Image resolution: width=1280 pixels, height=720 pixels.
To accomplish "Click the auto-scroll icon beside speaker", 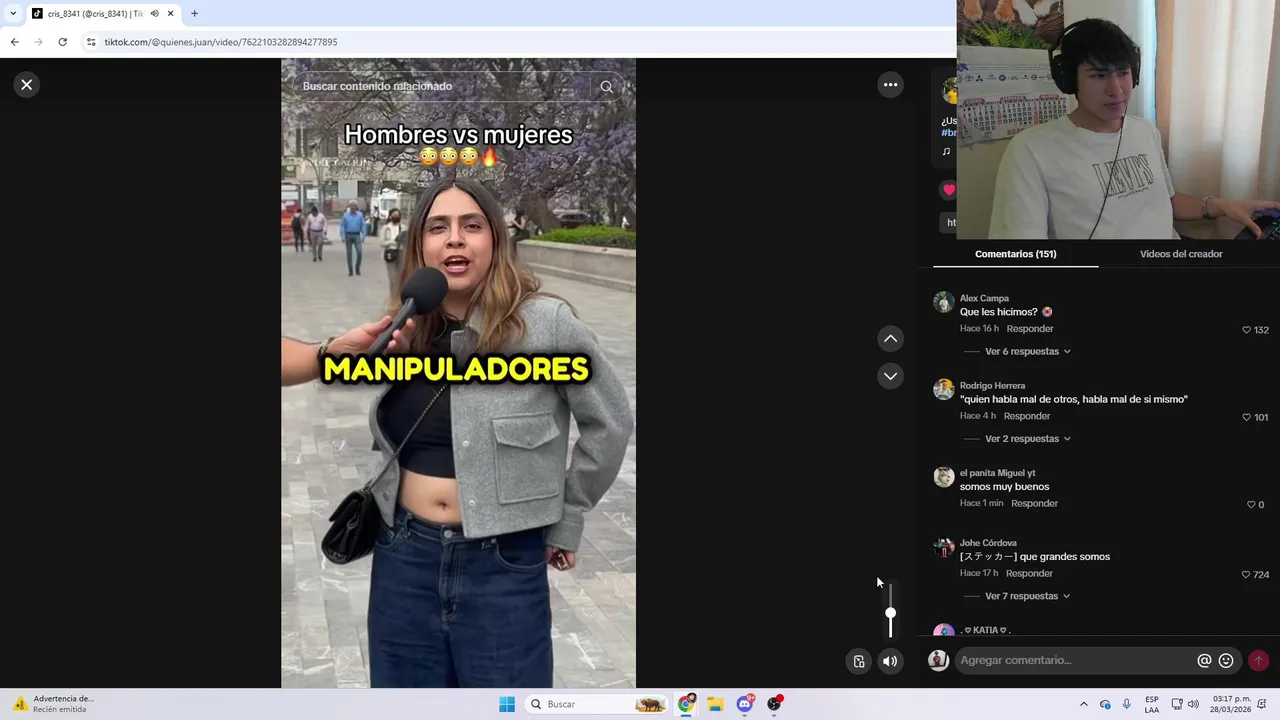I will pos(859,661).
